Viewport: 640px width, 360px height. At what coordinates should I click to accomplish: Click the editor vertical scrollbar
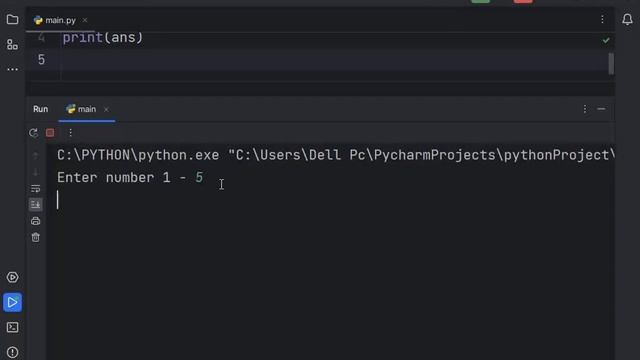click(611, 64)
